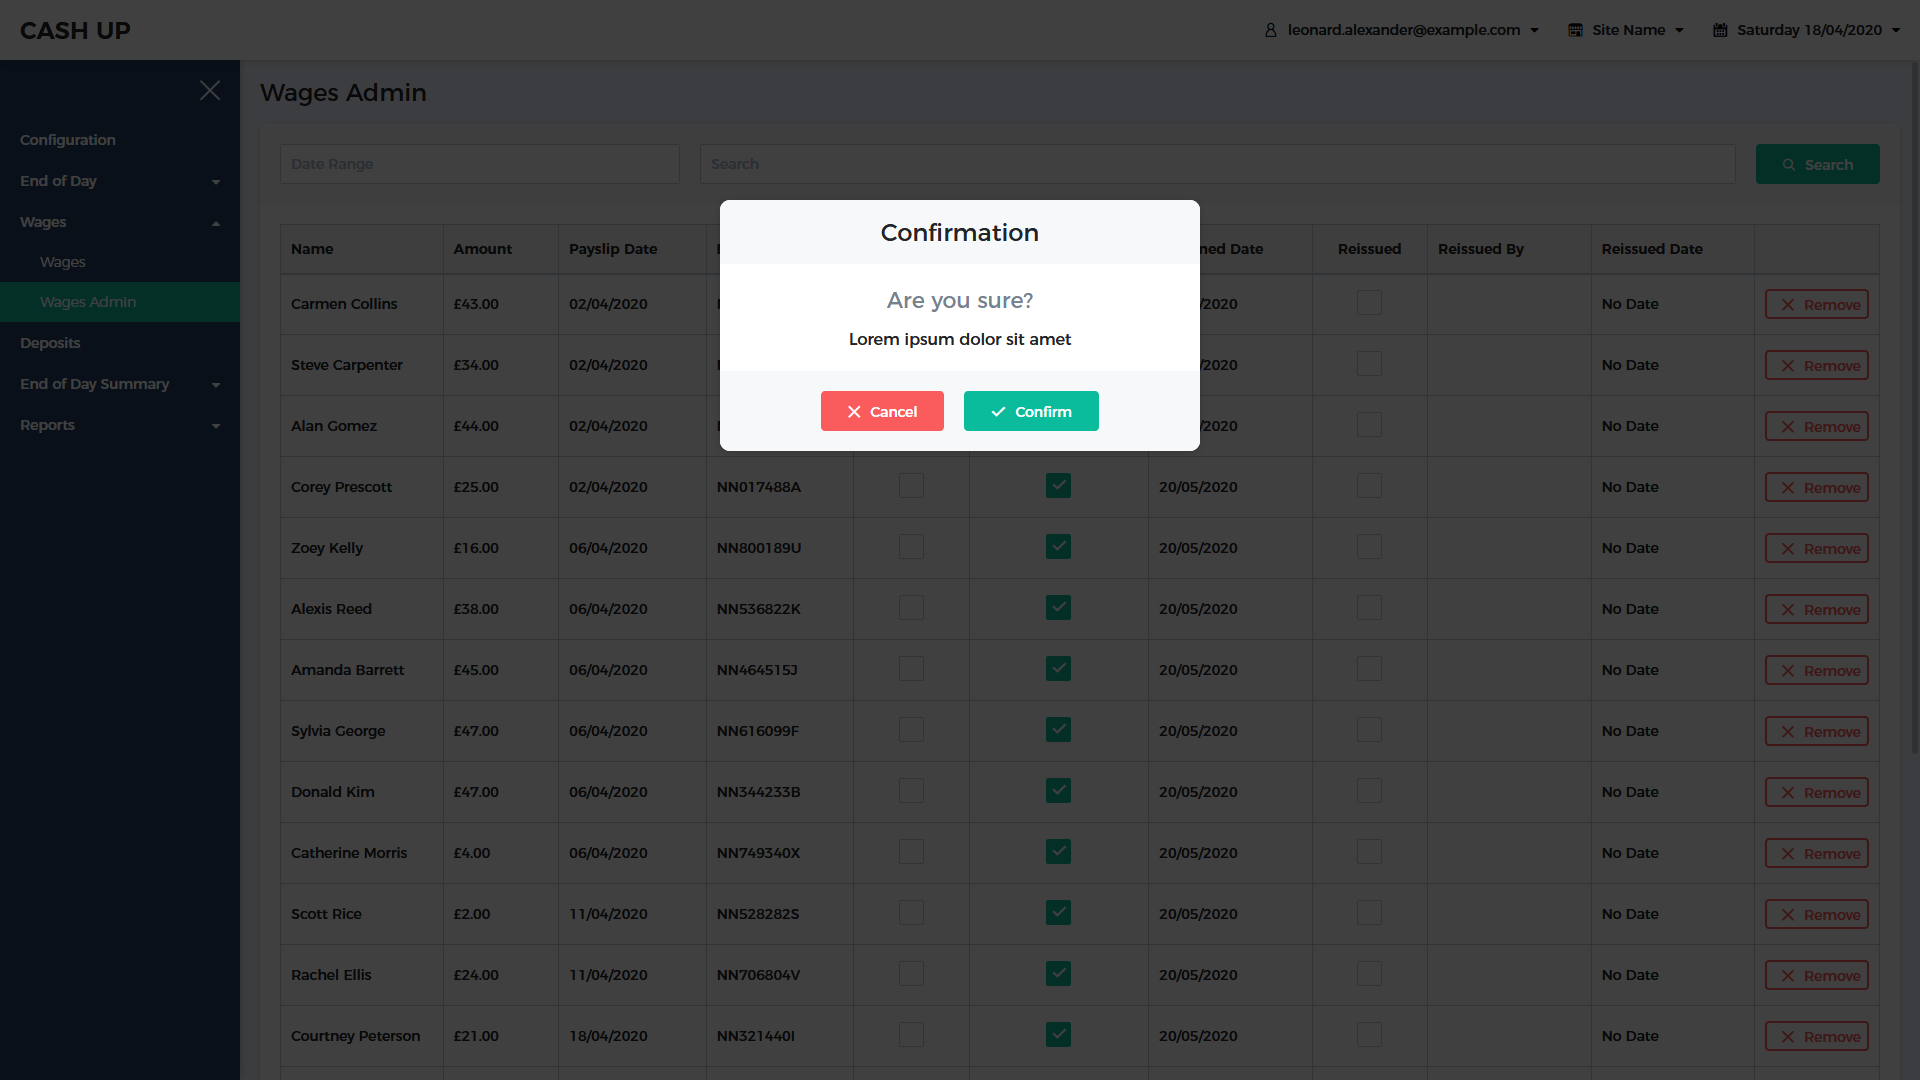
Task: Click the vertical scrollbar on right edge
Action: click(x=1914, y=400)
